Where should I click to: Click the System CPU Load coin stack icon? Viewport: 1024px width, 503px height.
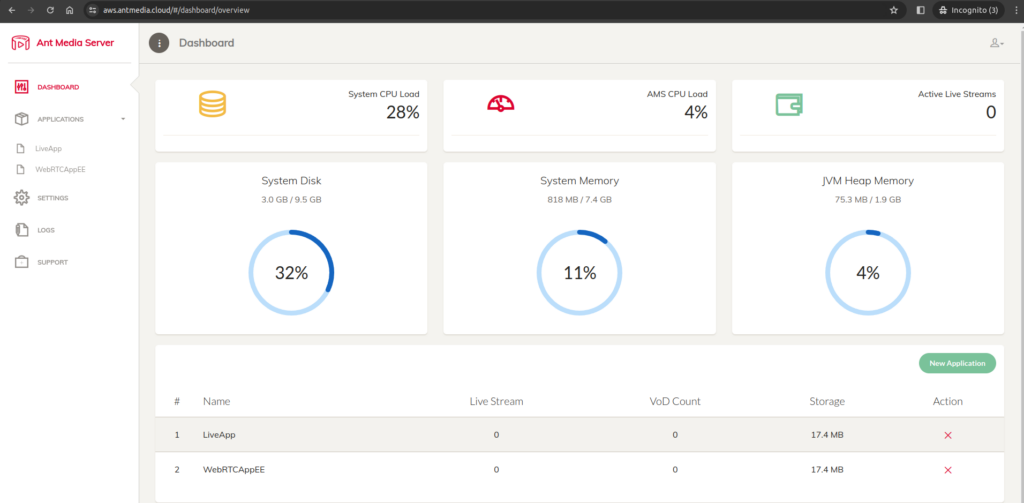(x=212, y=105)
